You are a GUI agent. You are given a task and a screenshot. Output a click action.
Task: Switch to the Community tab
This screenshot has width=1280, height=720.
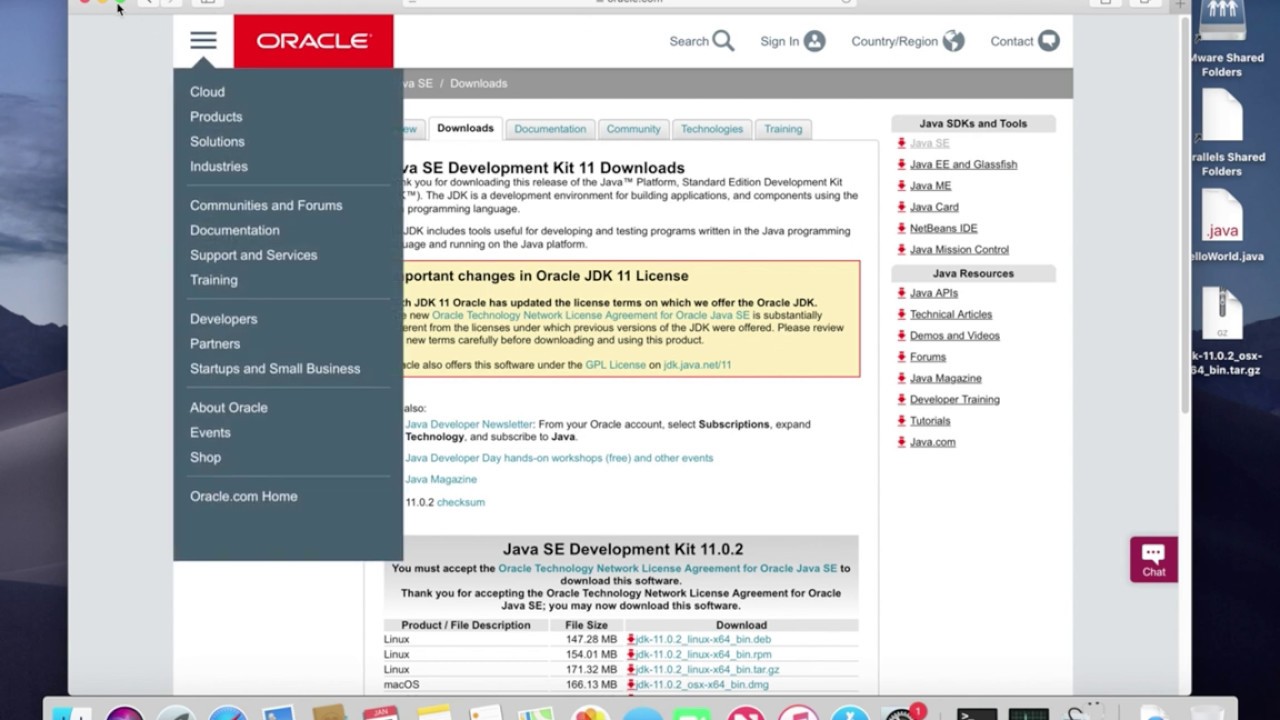pos(633,129)
